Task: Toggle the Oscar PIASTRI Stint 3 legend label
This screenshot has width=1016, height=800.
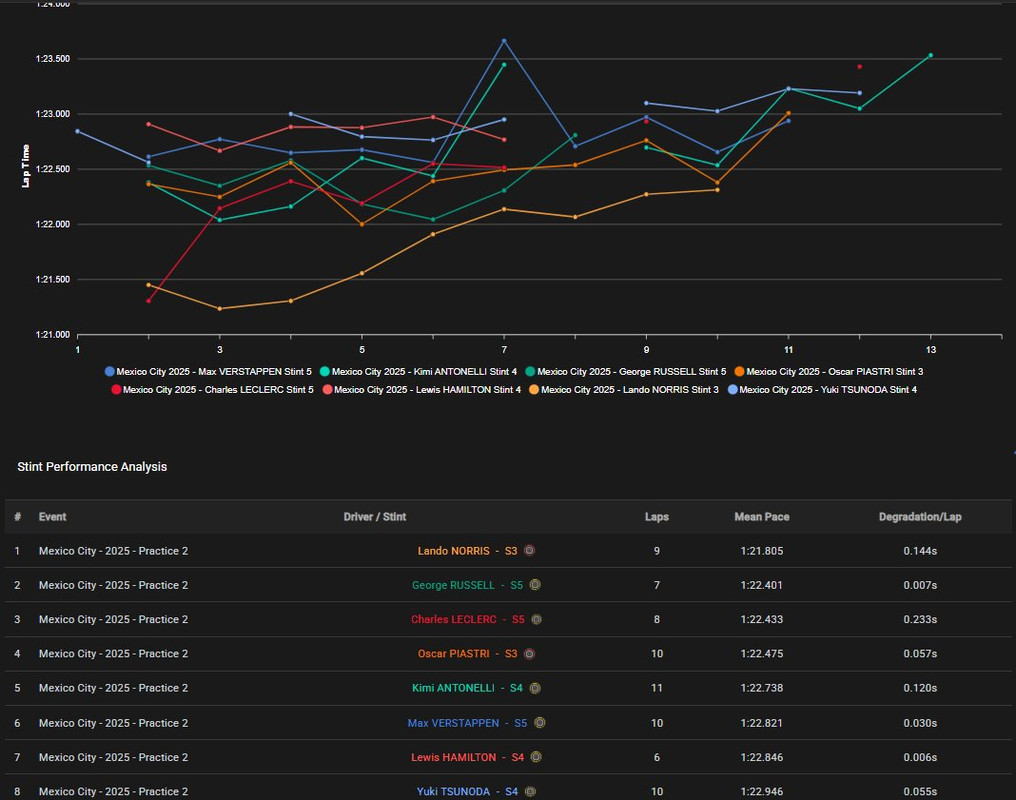Action: pyautogui.click(x=835, y=372)
